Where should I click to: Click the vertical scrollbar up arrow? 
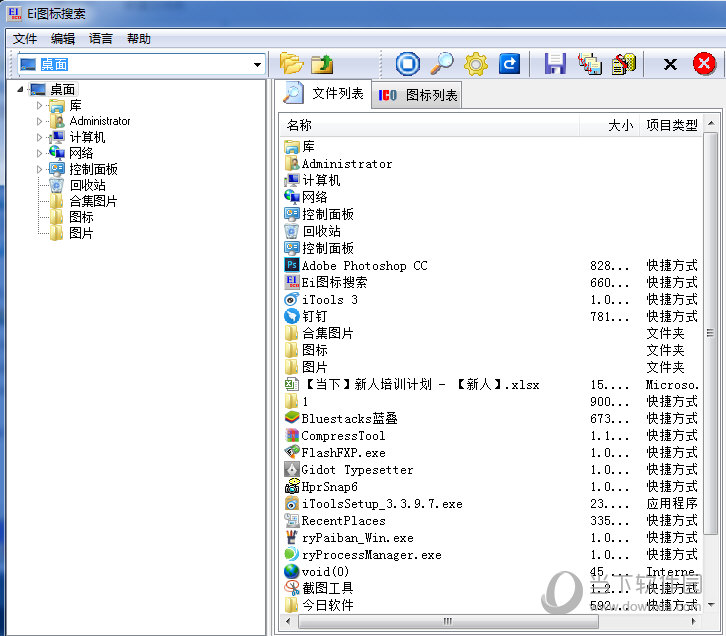(x=711, y=123)
